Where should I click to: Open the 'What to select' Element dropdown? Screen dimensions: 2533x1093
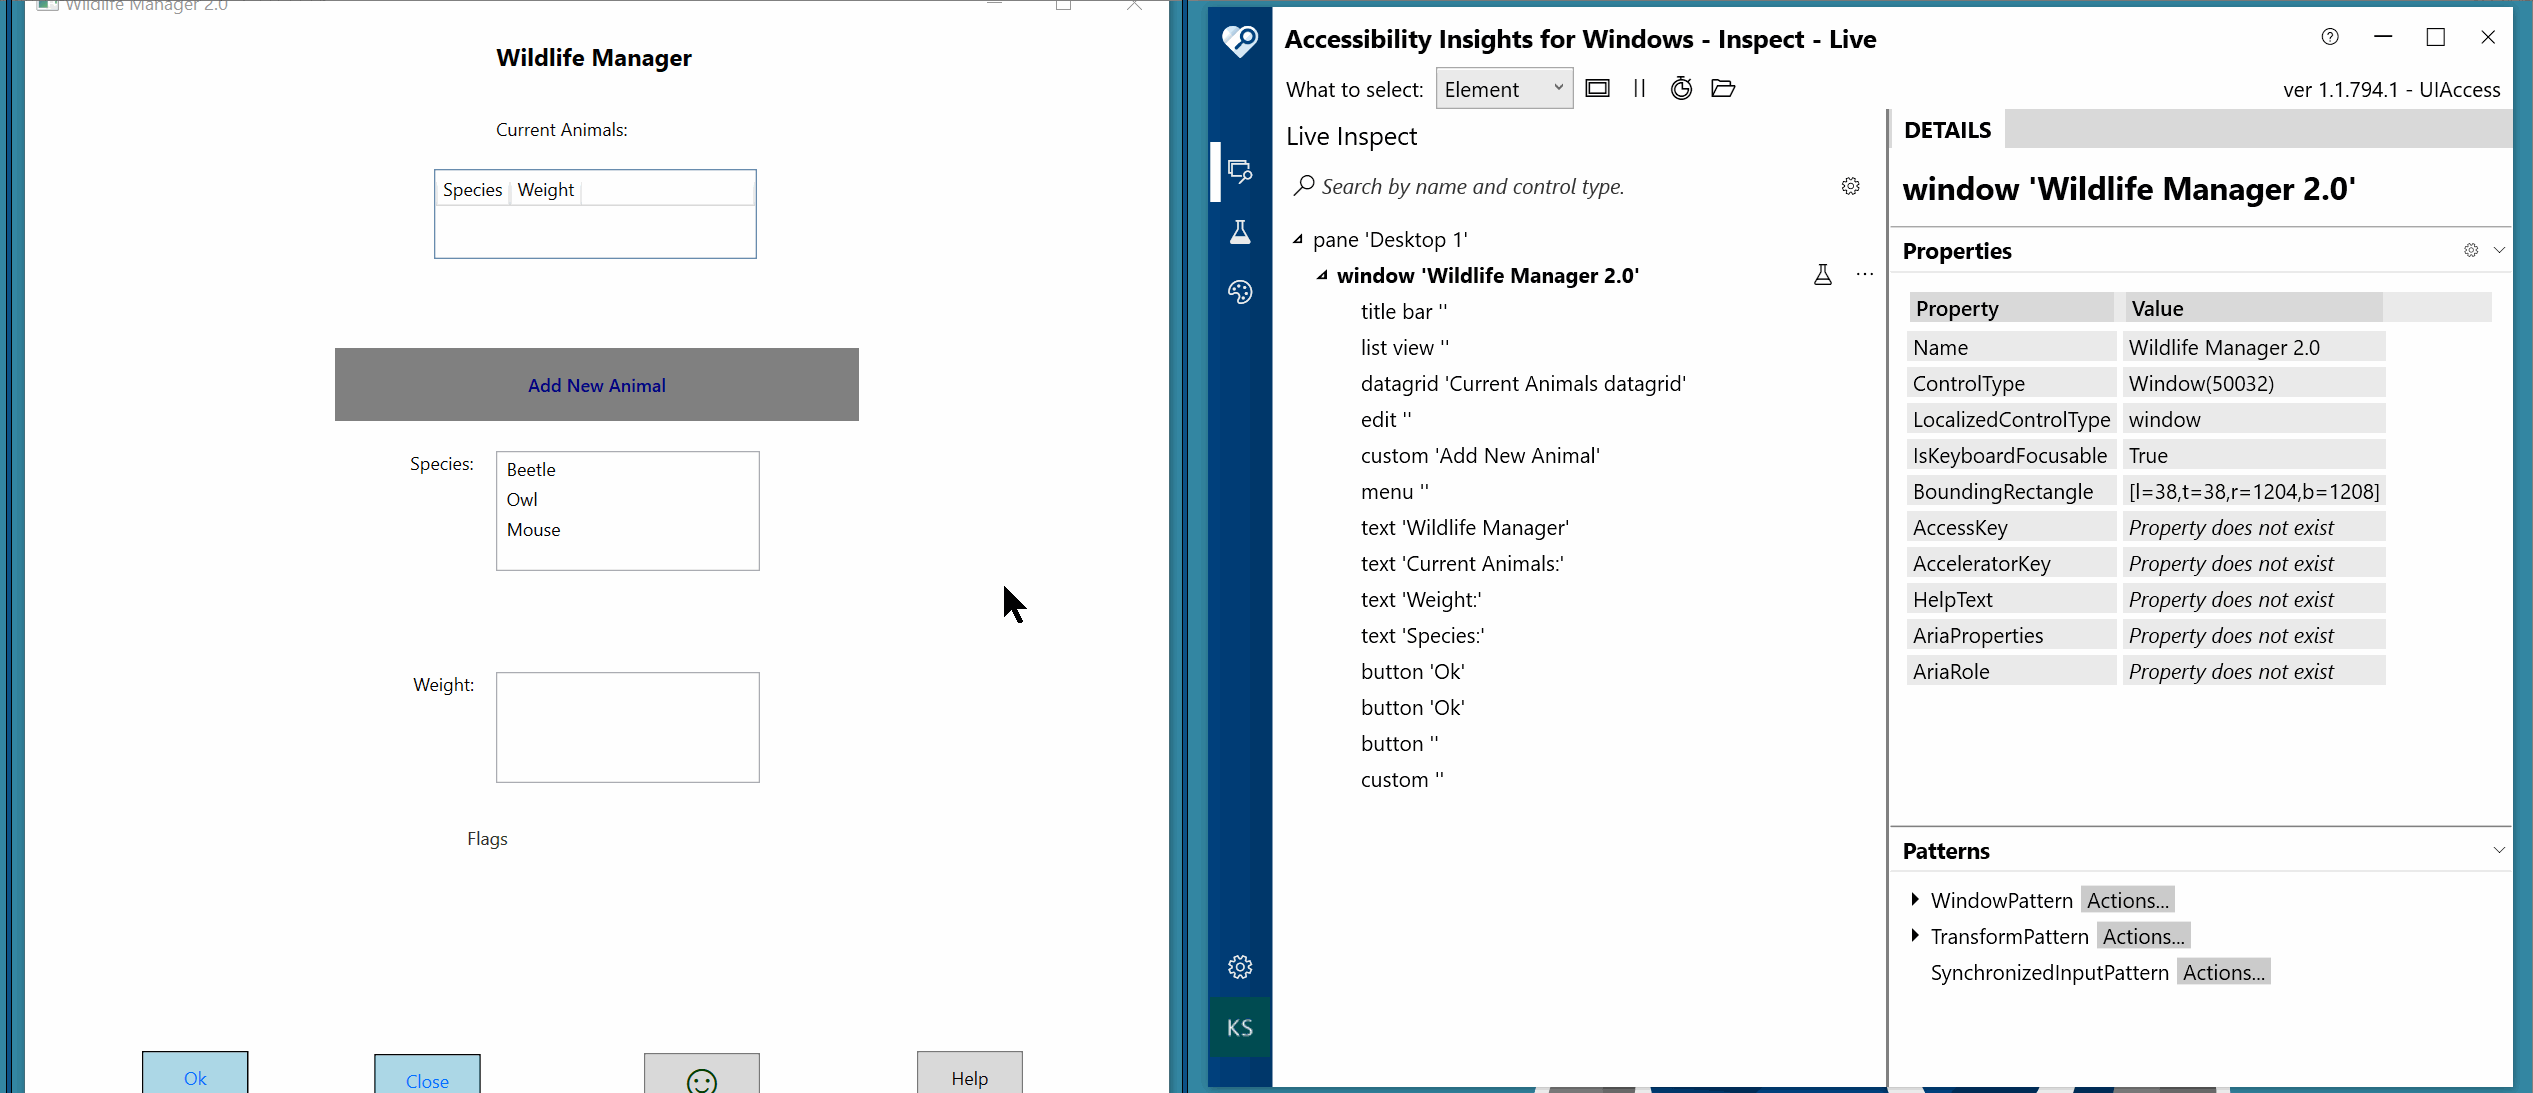pos(1504,88)
